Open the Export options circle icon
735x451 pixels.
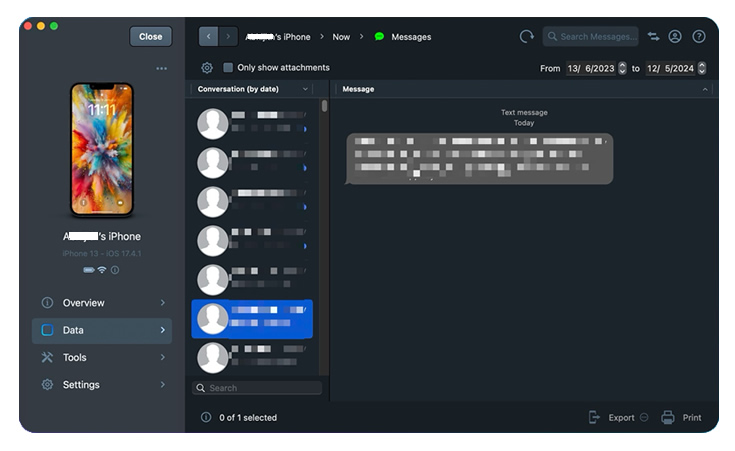click(644, 417)
